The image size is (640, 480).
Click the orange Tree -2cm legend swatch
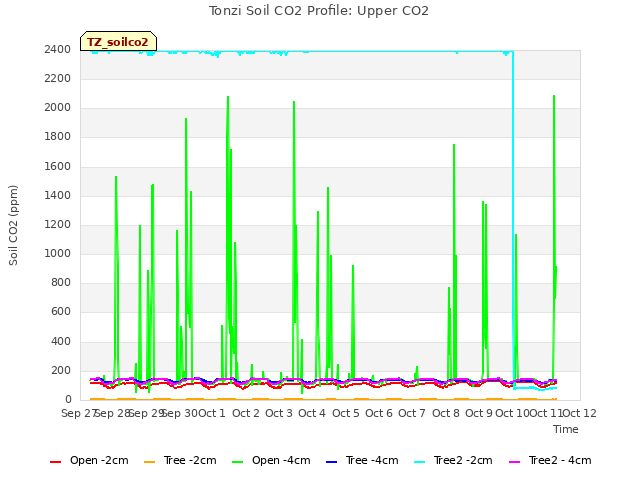click(x=149, y=462)
